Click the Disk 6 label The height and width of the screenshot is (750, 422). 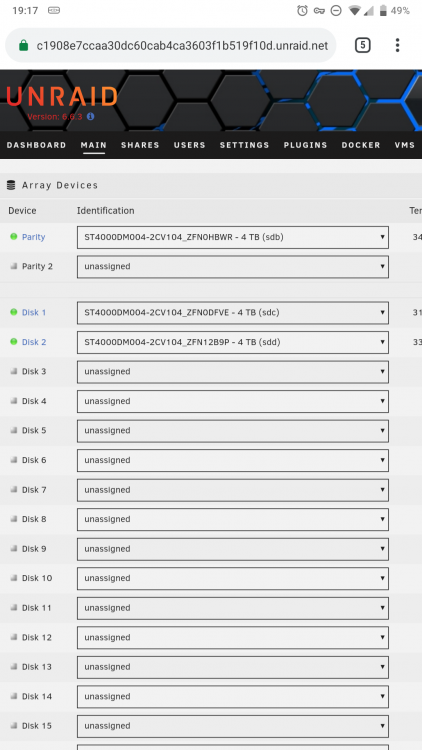[34, 460]
